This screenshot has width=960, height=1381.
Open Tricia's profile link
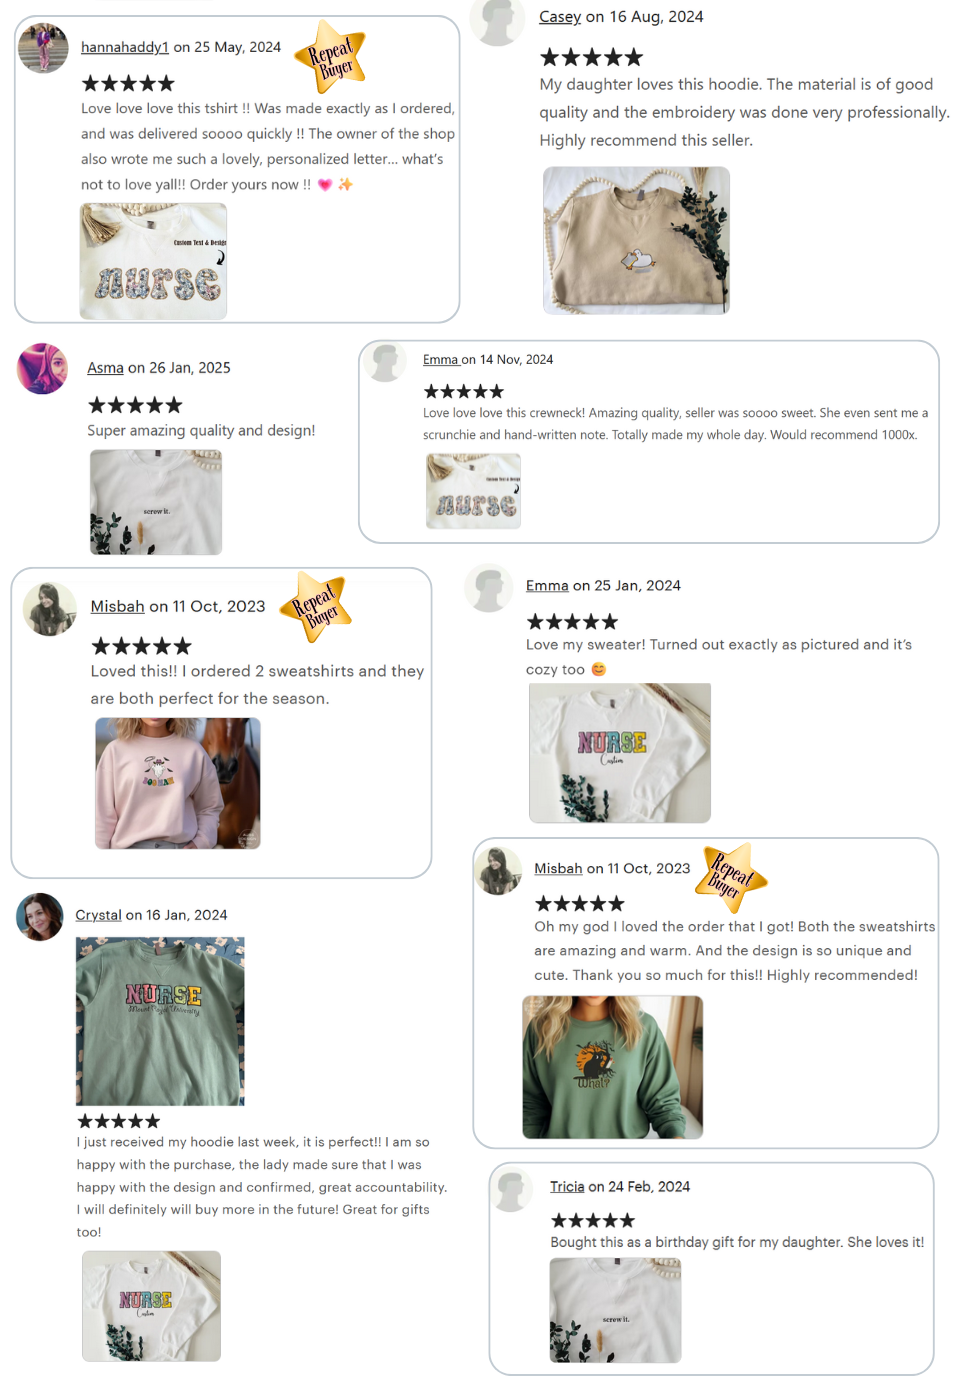567,1187
